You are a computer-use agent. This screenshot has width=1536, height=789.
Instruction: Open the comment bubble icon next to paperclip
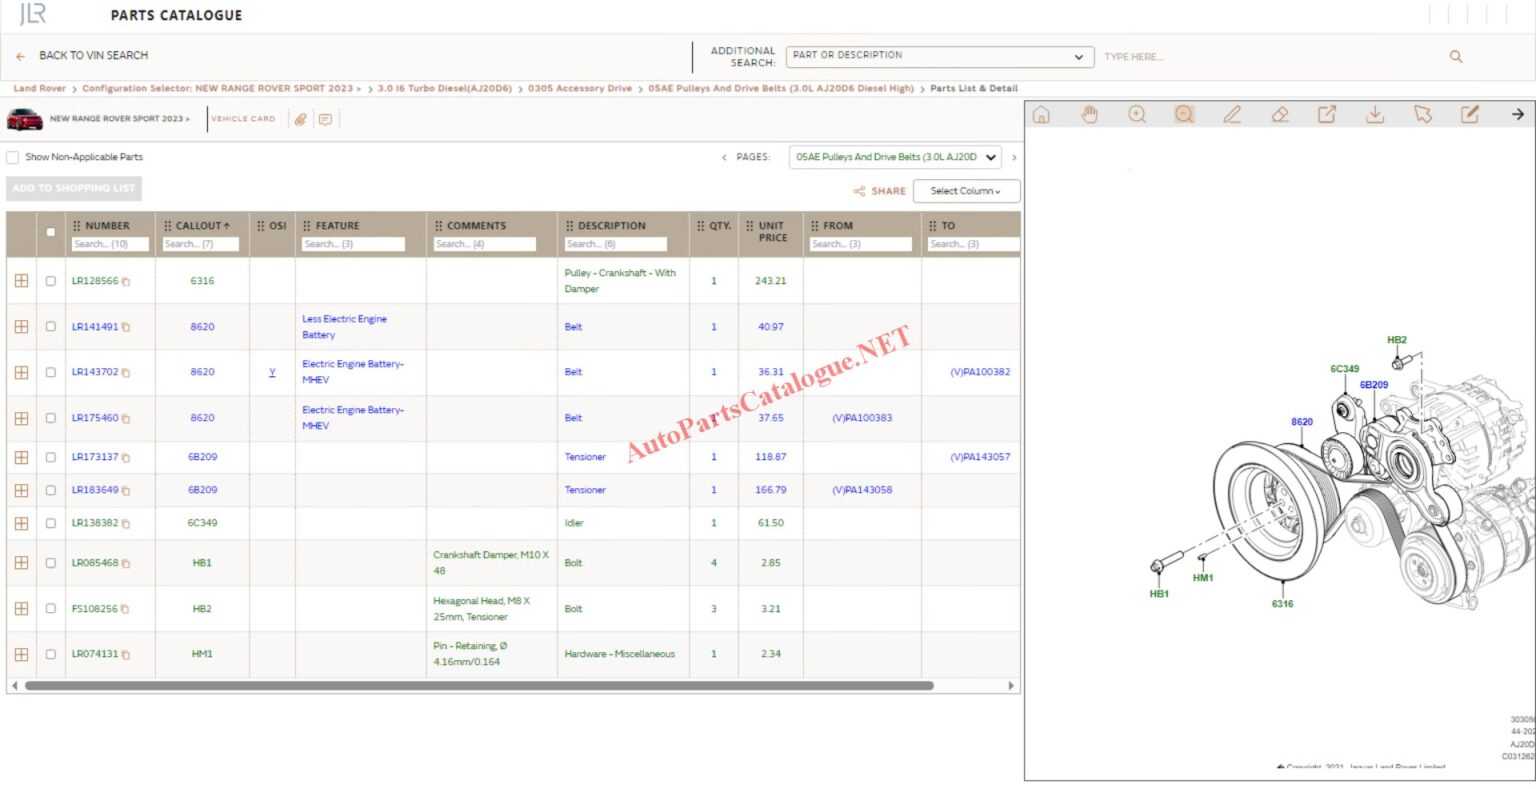point(325,118)
